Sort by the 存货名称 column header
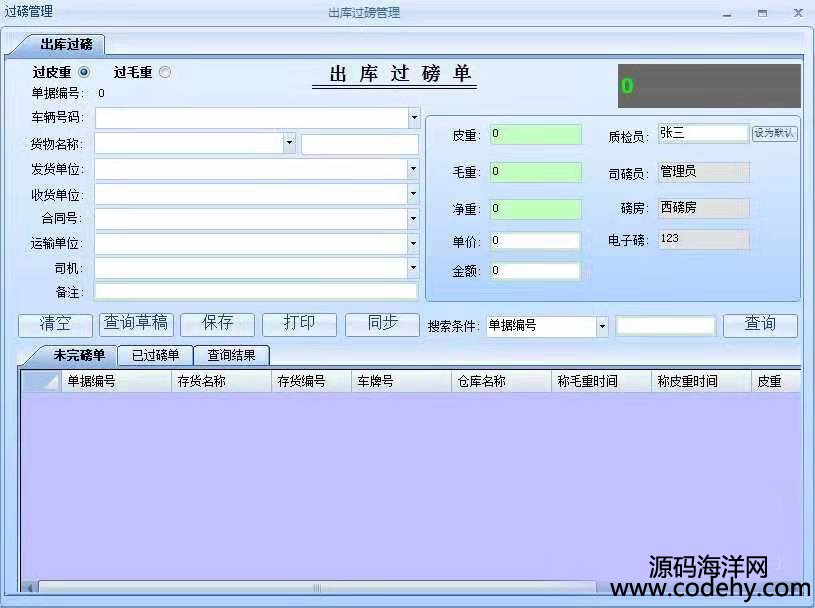This screenshot has width=815, height=608. [x=221, y=381]
